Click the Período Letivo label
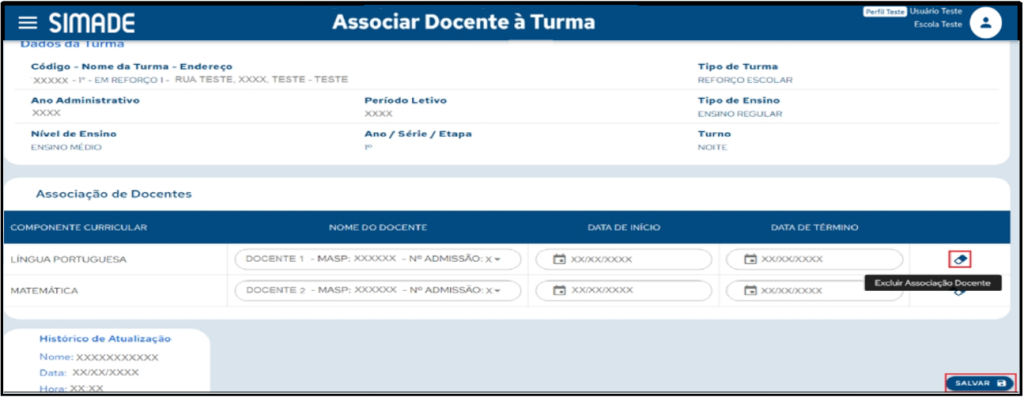The height and width of the screenshot is (397, 1024). pyautogui.click(x=406, y=101)
